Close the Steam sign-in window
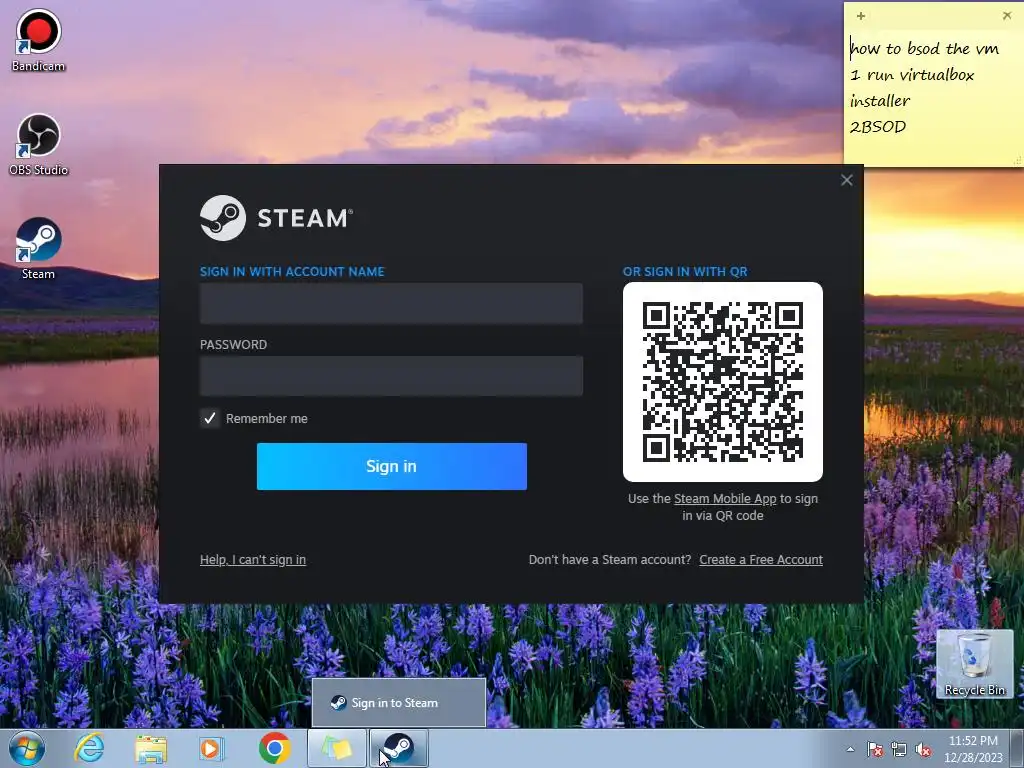Viewport: 1024px width, 768px height. pyautogui.click(x=846, y=180)
